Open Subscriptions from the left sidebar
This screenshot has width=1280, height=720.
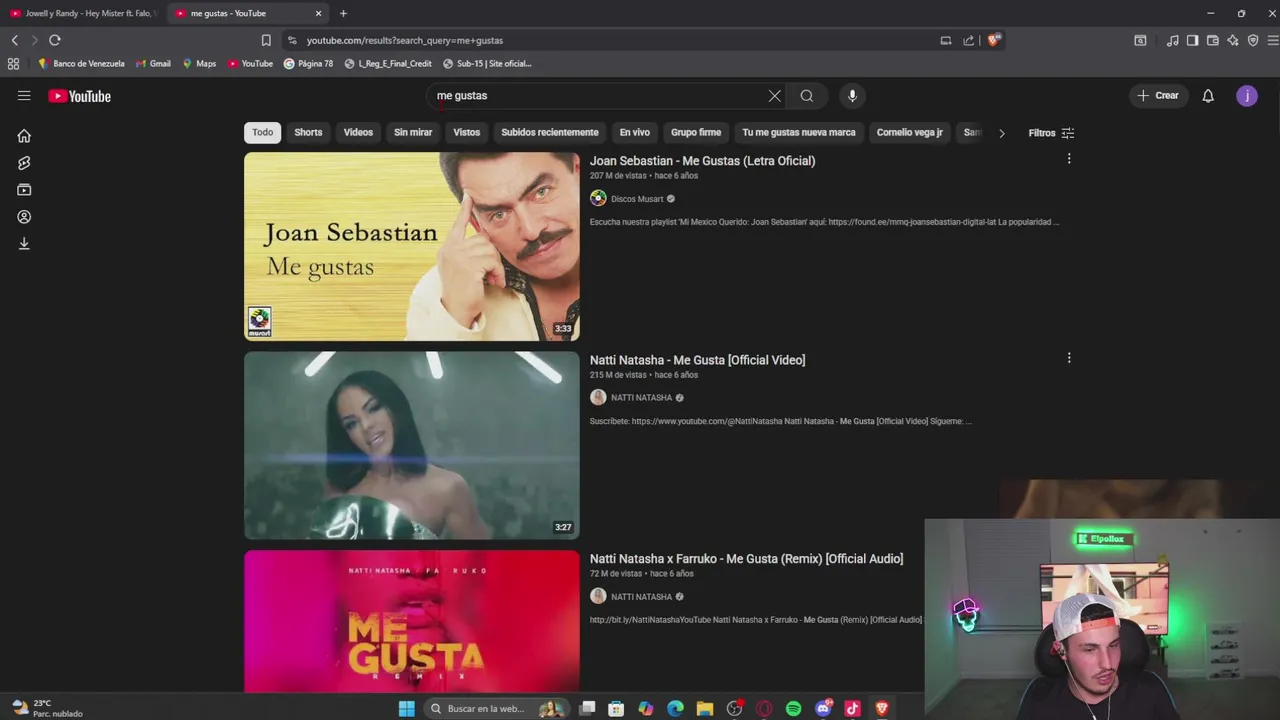[24, 190]
